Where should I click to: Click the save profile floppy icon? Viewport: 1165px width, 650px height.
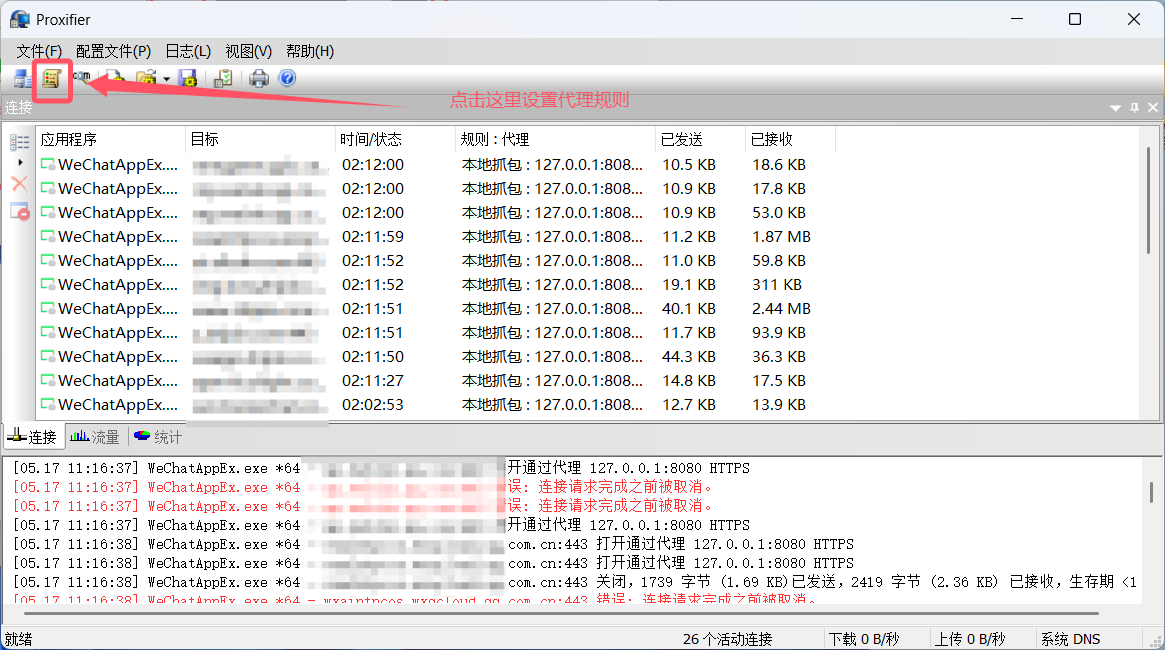[x=187, y=78]
